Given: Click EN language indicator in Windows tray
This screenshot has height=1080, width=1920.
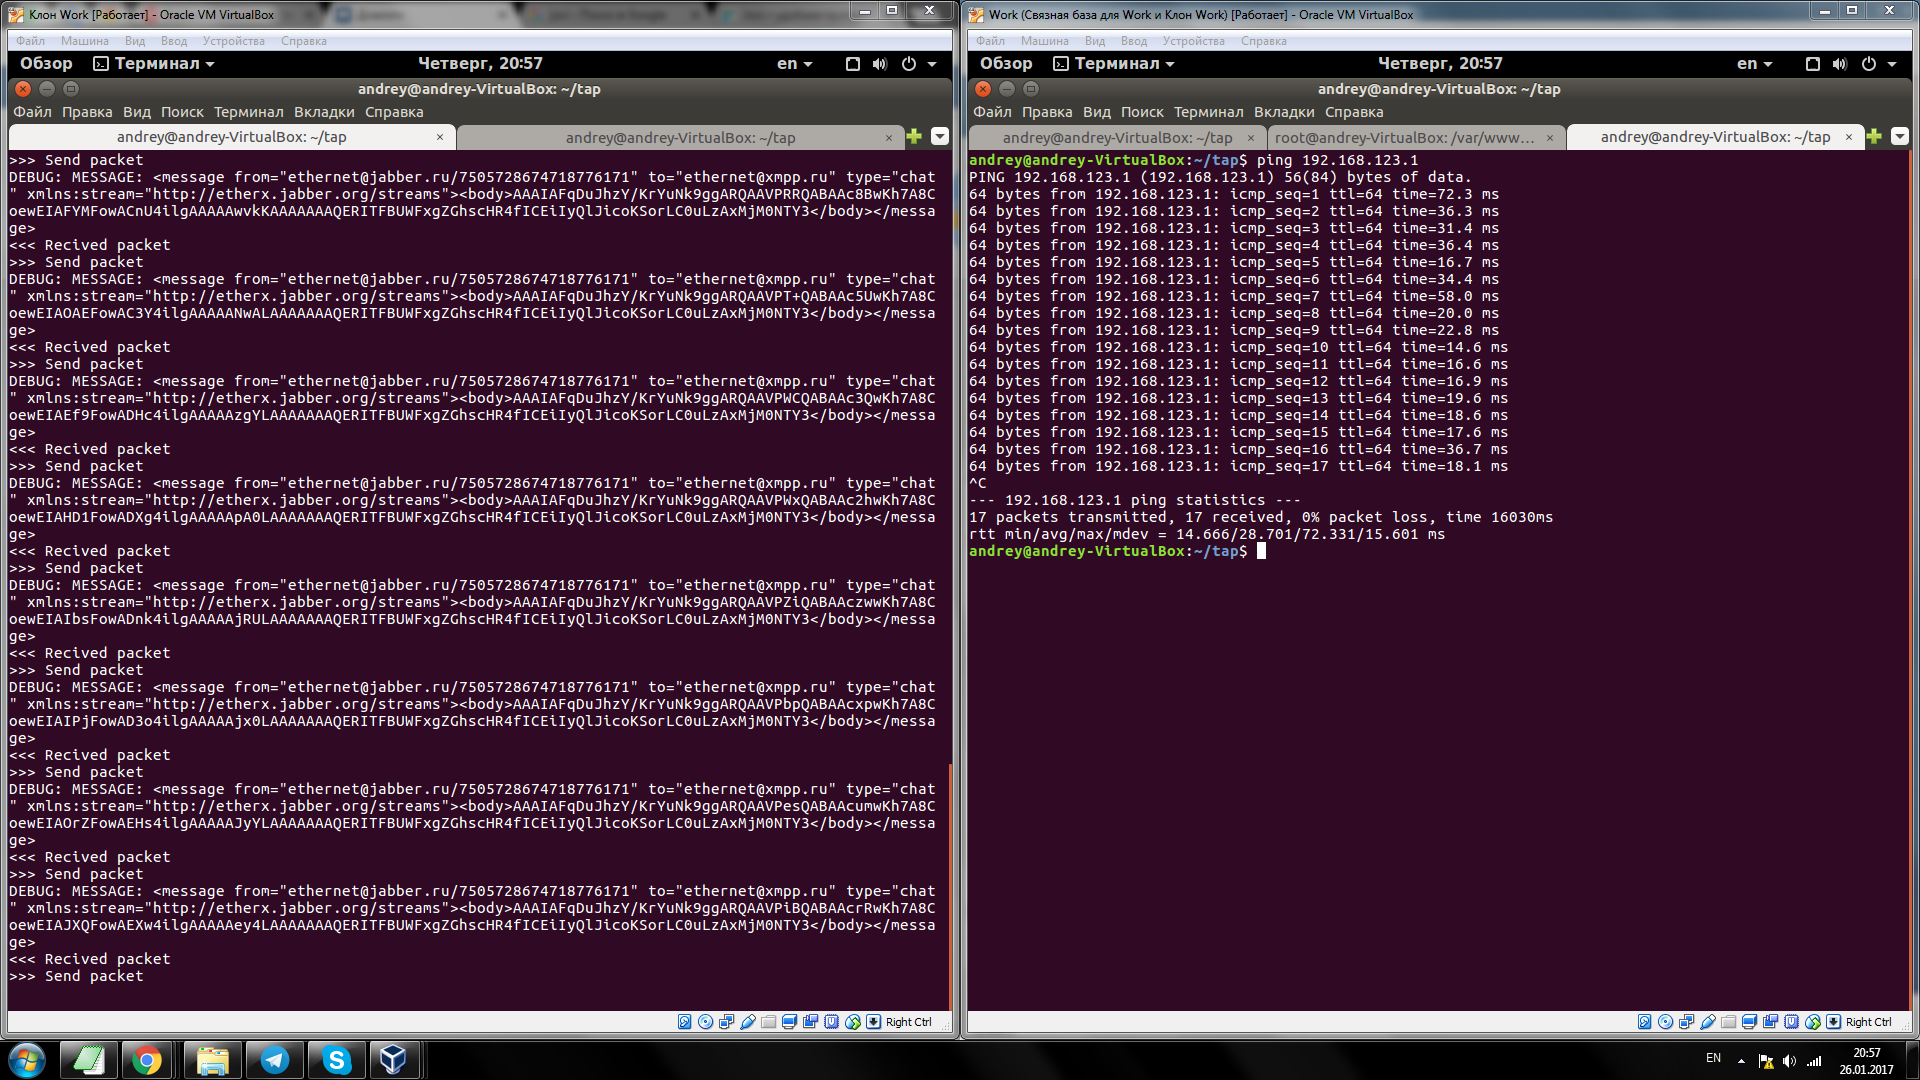Looking at the screenshot, I should point(1713,1058).
